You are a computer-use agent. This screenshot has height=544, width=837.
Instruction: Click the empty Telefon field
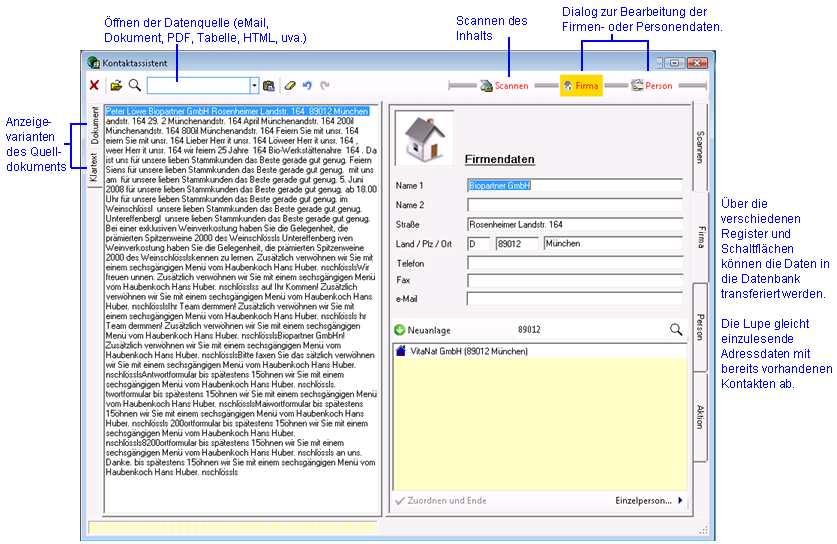(x=575, y=263)
